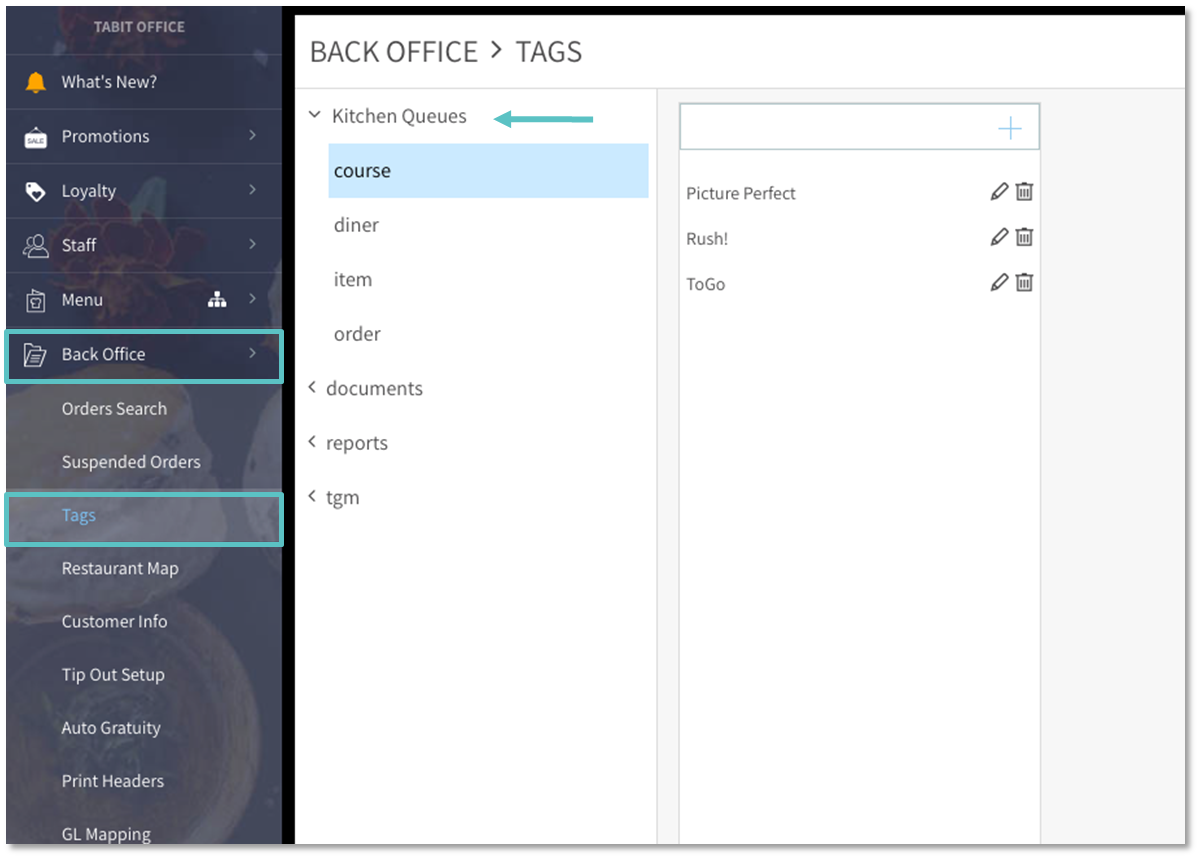
Task: Click the menu hierarchy icon beside Menu
Action: [x=217, y=299]
